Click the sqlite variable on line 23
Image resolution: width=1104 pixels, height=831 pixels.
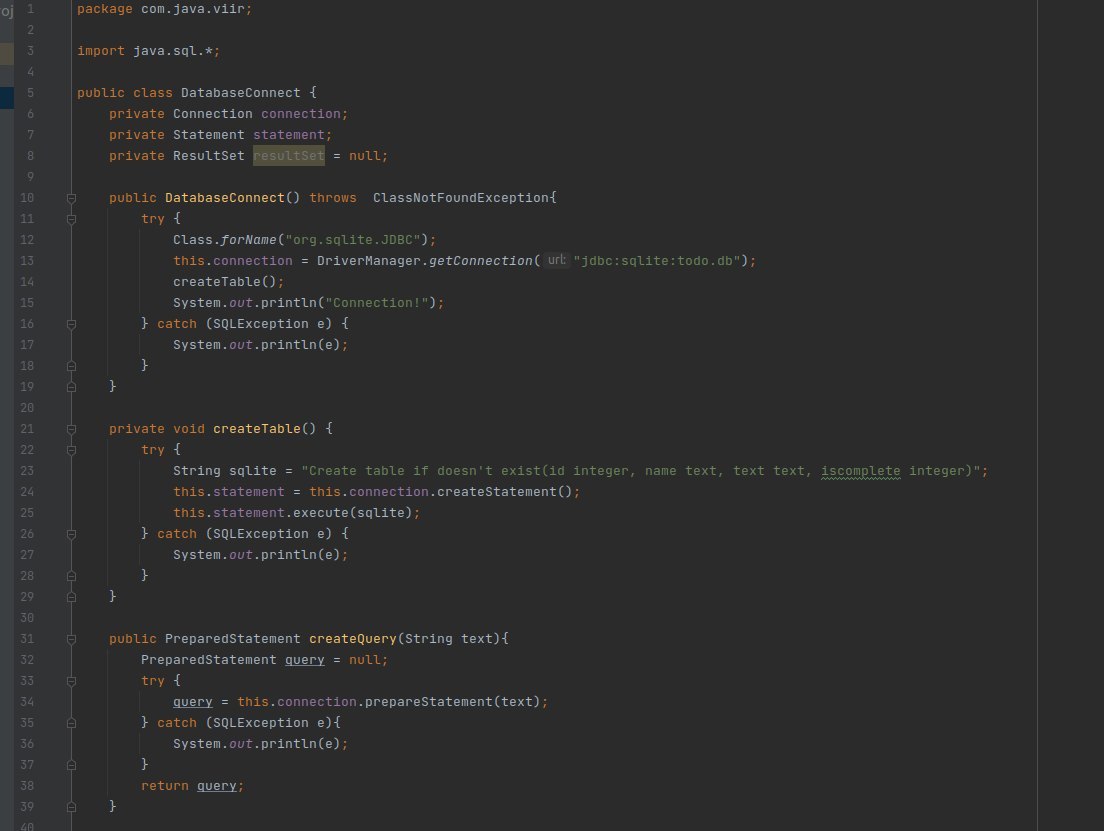(x=253, y=471)
